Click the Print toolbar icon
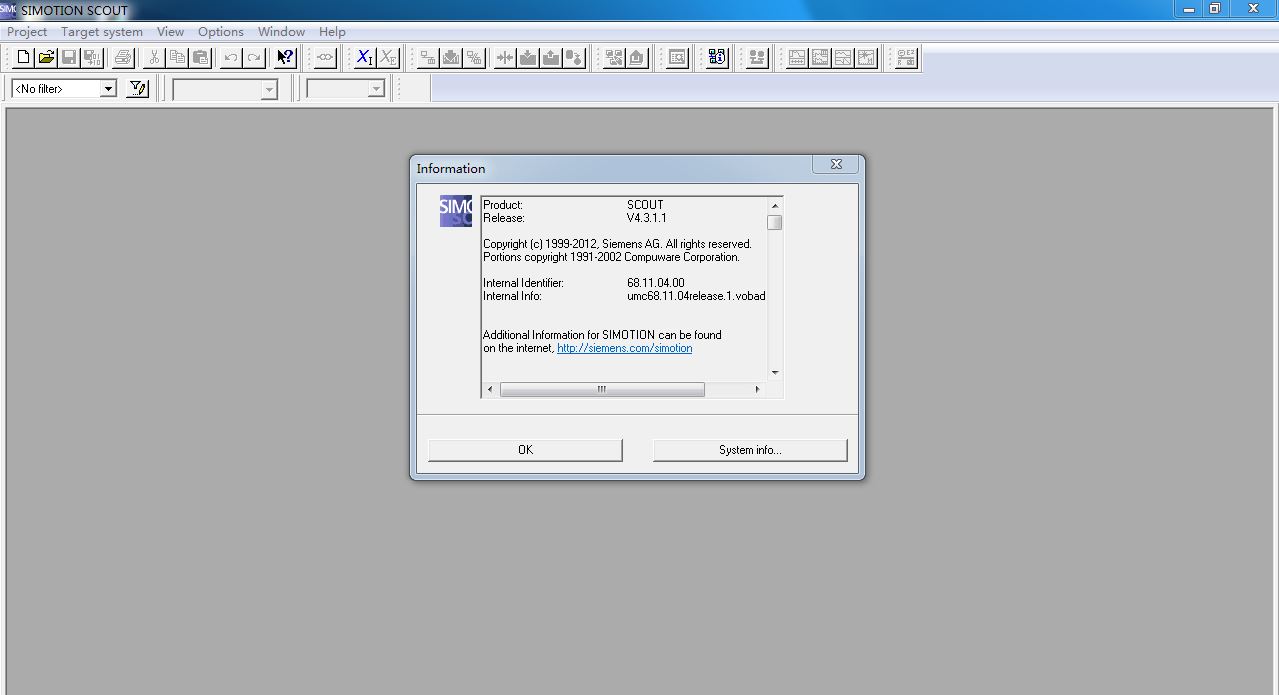The width and height of the screenshot is (1279, 695). tap(123, 58)
